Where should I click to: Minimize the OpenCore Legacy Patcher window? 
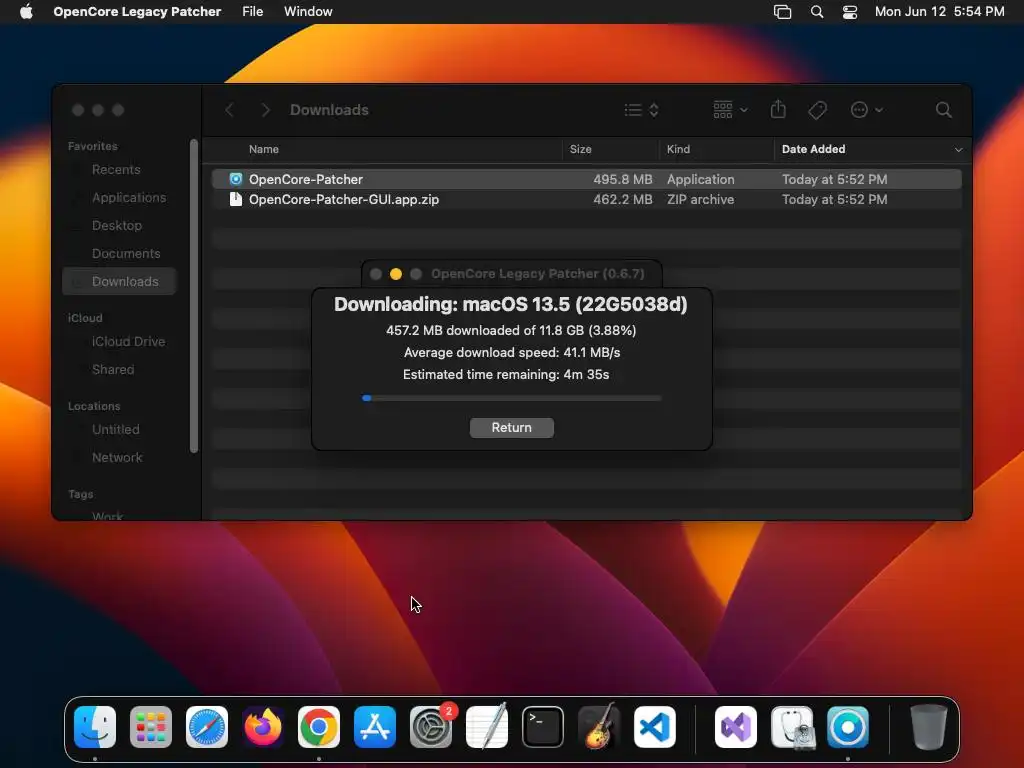pyautogui.click(x=396, y=274)
